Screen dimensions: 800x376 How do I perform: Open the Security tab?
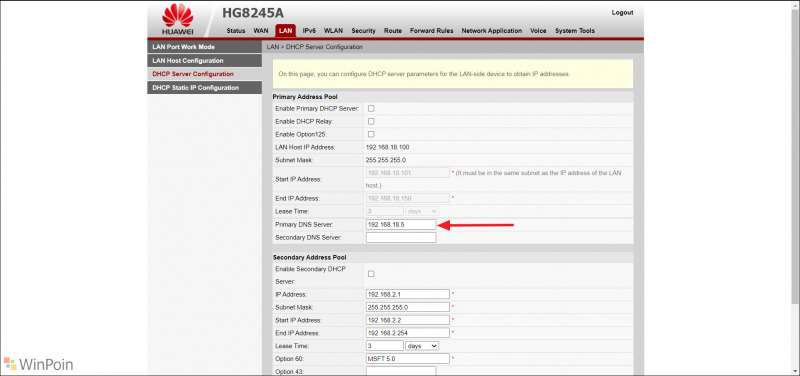tap(363, 31)
